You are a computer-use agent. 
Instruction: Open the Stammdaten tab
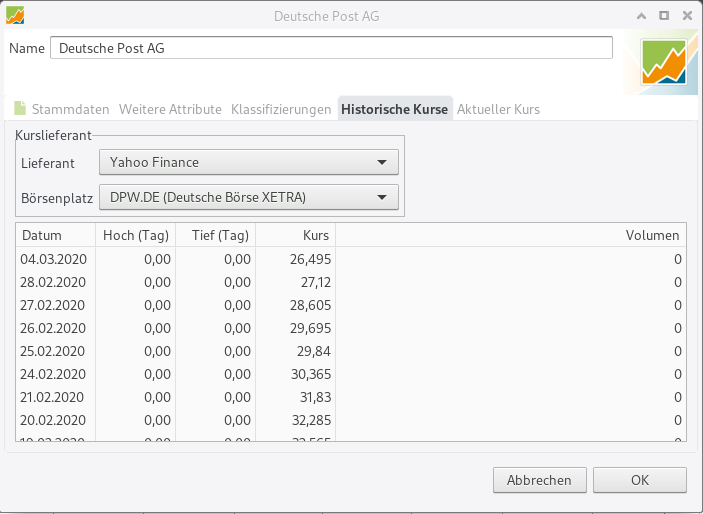[x=70, y=109]
